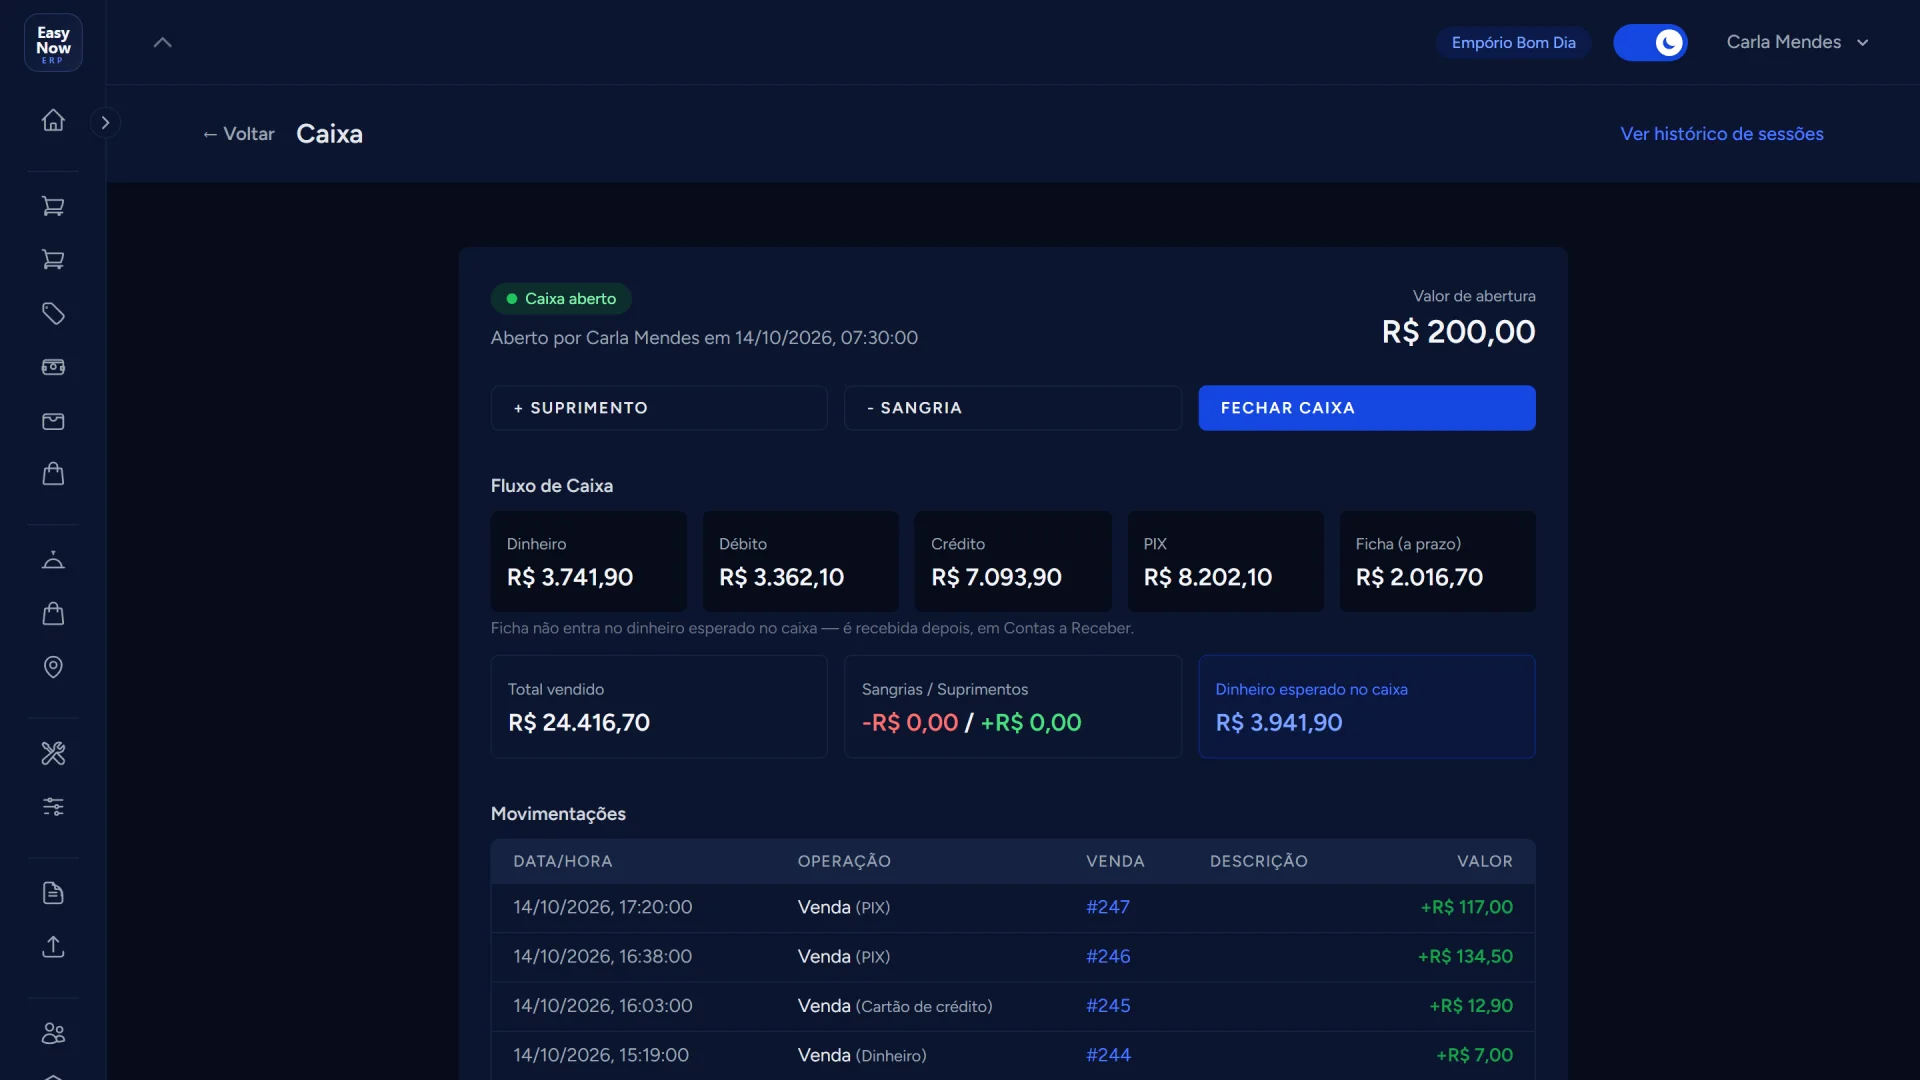The image size is (1920, 1080).
Task: Click Dinheiro esperado no caixa R$ 3.941,90
Action: (x=1366, y=706)
